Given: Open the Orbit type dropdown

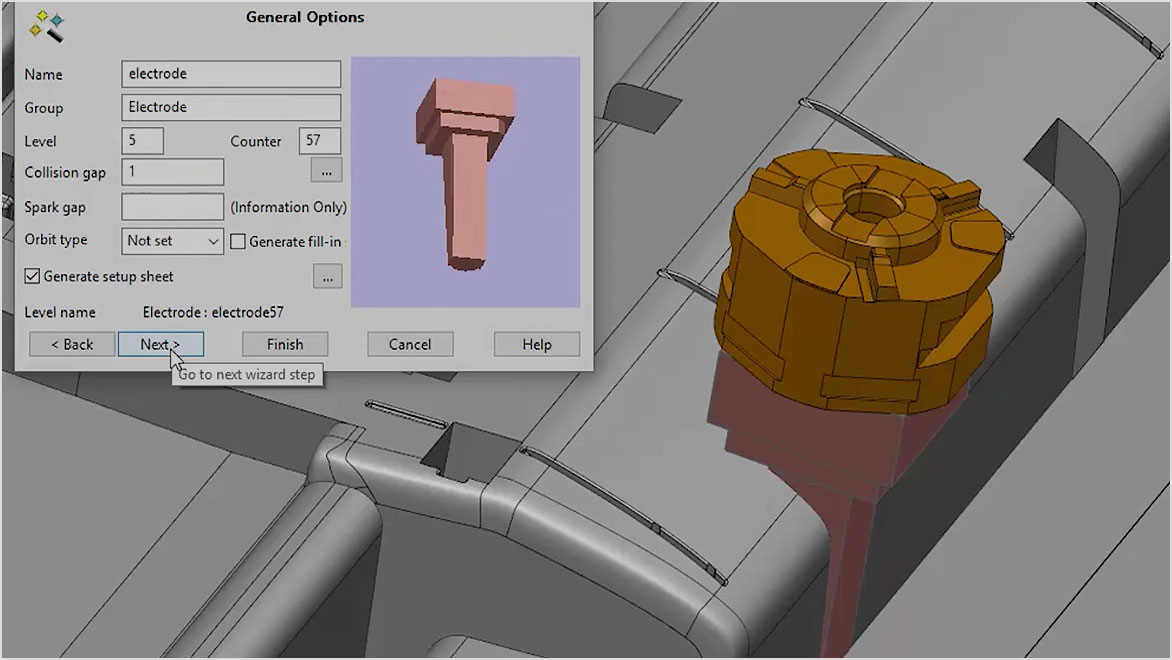Looking at the screenshot, I should [x=173, y=241].
